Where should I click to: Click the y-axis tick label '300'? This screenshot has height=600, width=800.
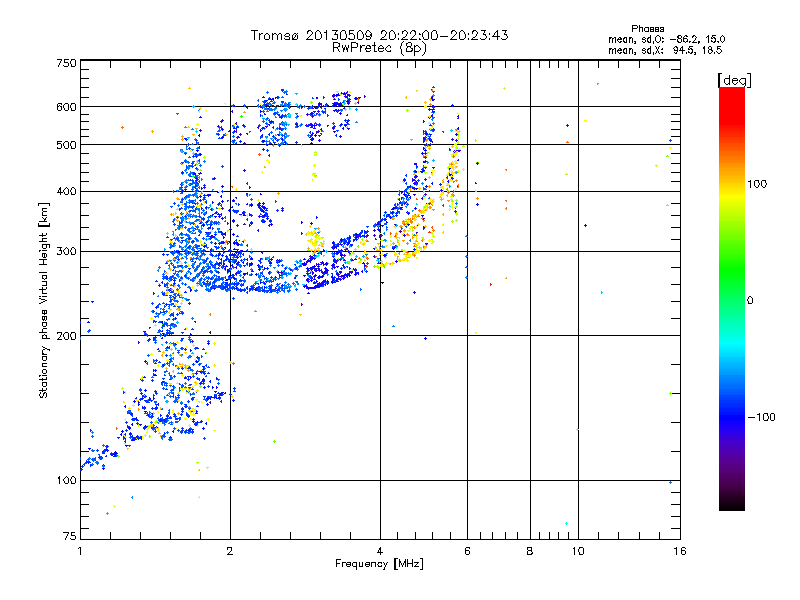(x=66, y=252)
